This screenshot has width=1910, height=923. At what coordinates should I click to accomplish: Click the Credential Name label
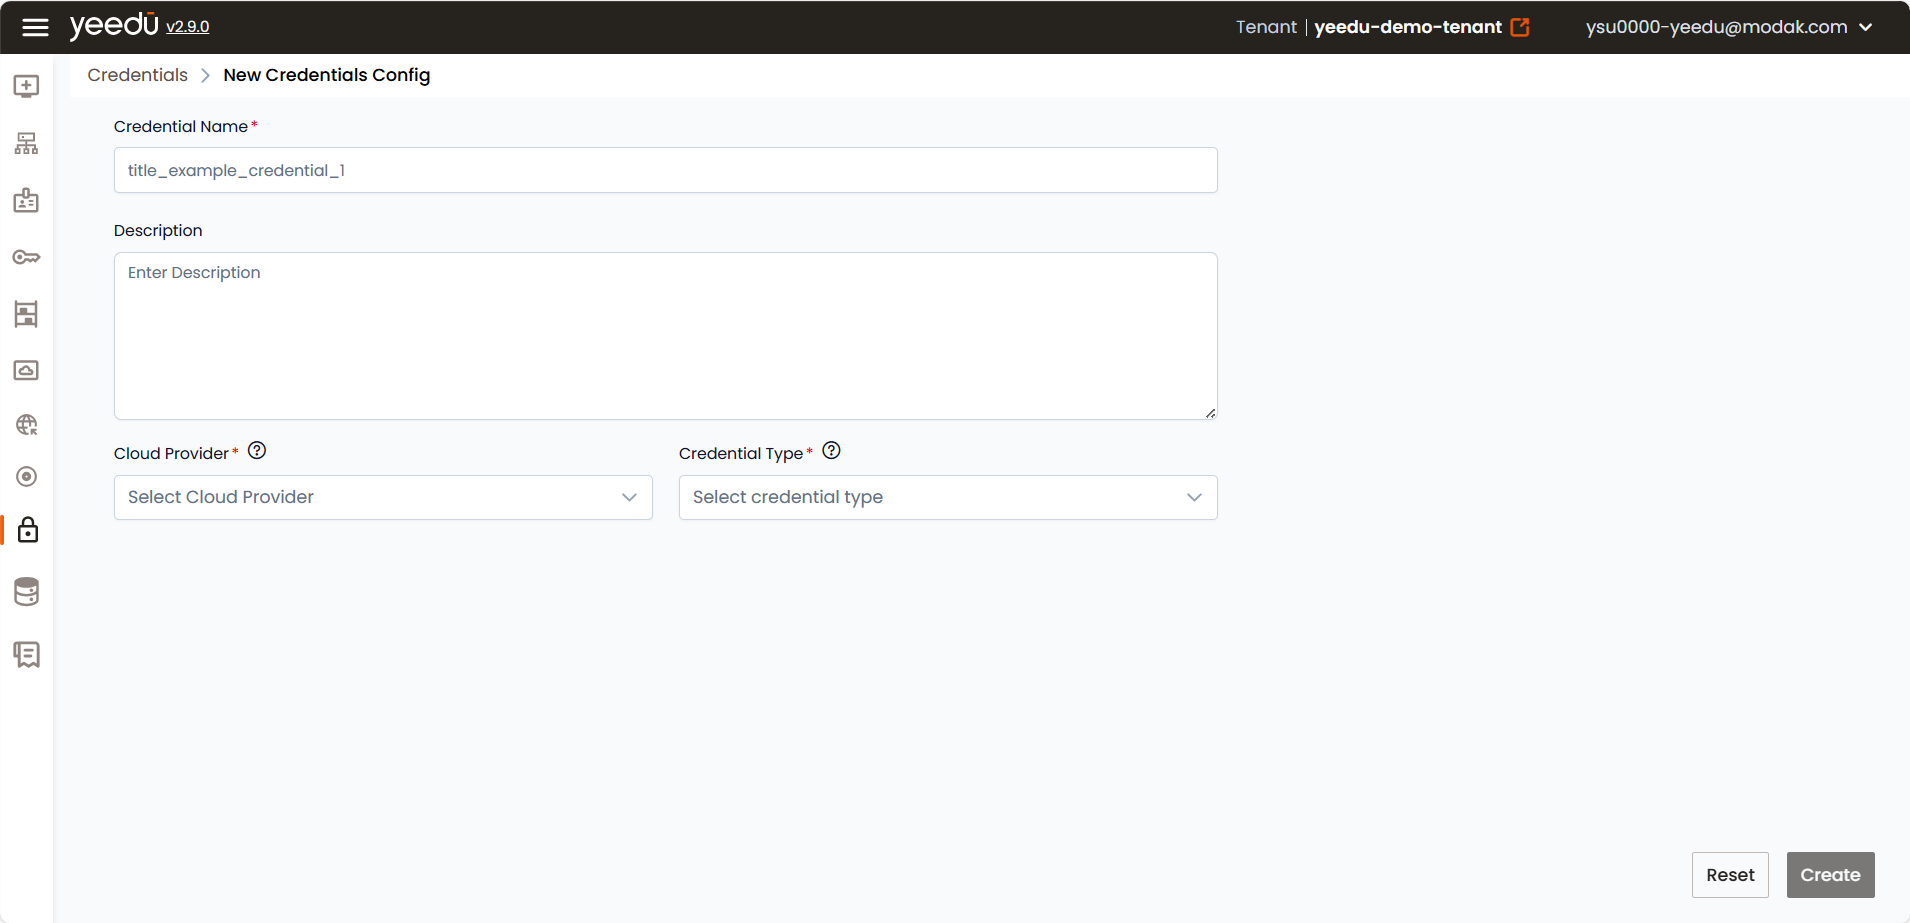pyautogui.click(x=181, y=126)
